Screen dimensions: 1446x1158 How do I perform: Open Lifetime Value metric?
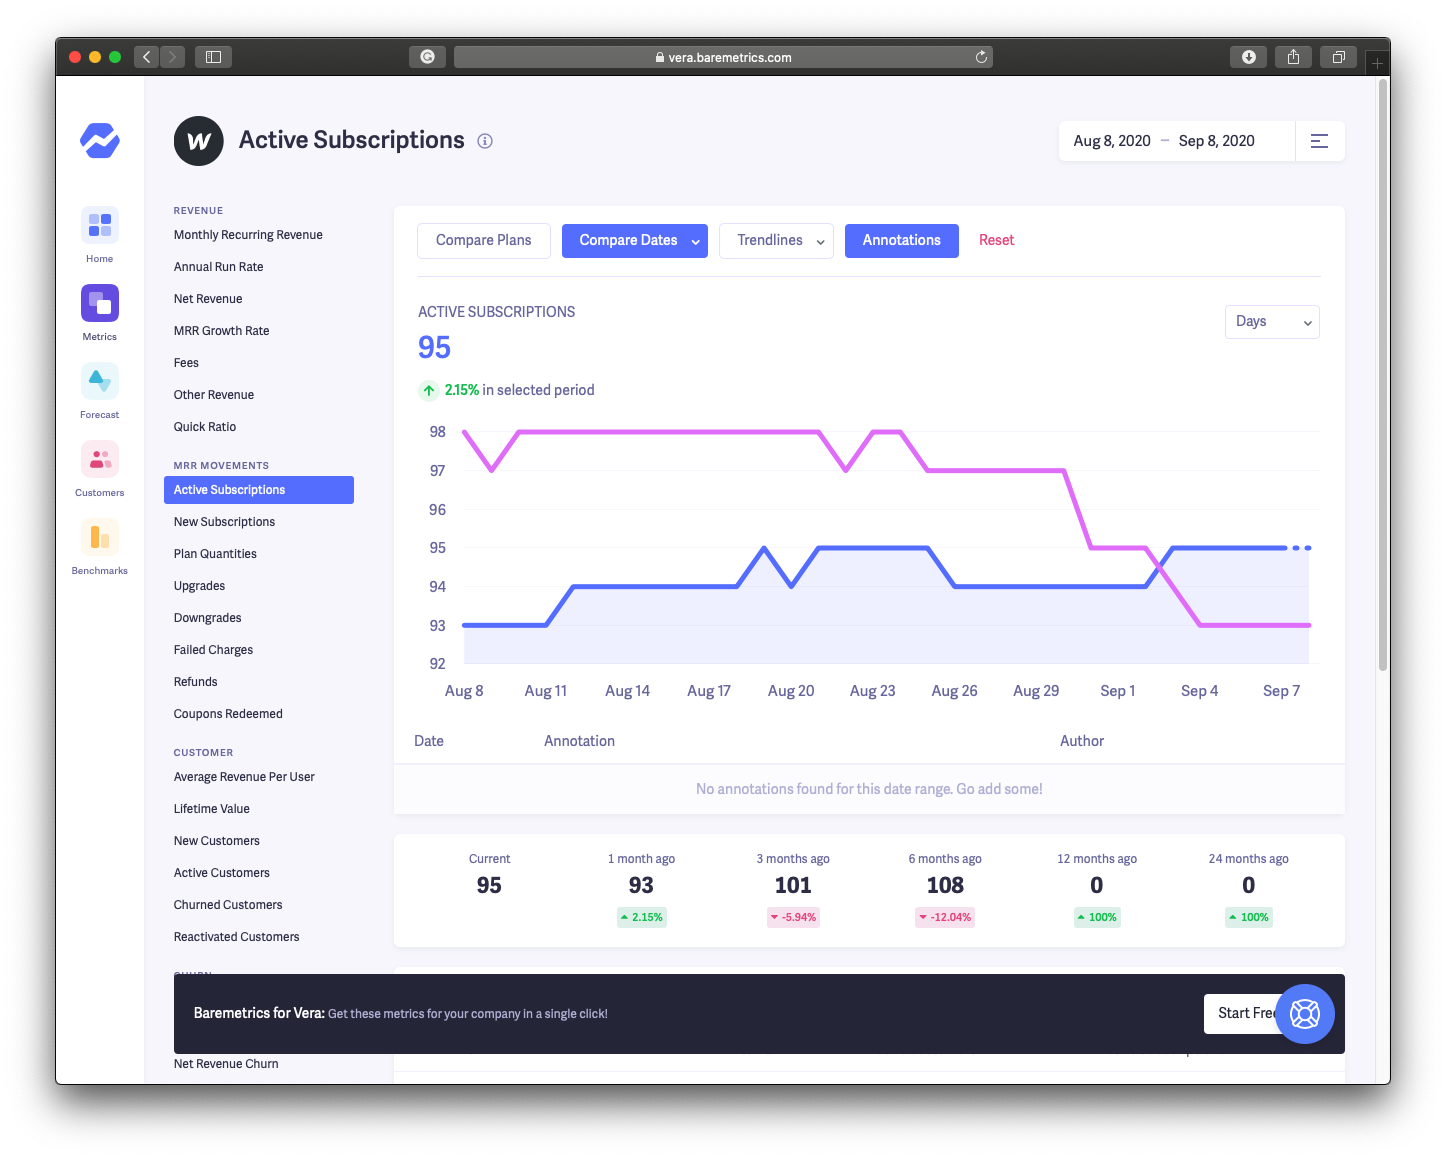tap(212, 809)
